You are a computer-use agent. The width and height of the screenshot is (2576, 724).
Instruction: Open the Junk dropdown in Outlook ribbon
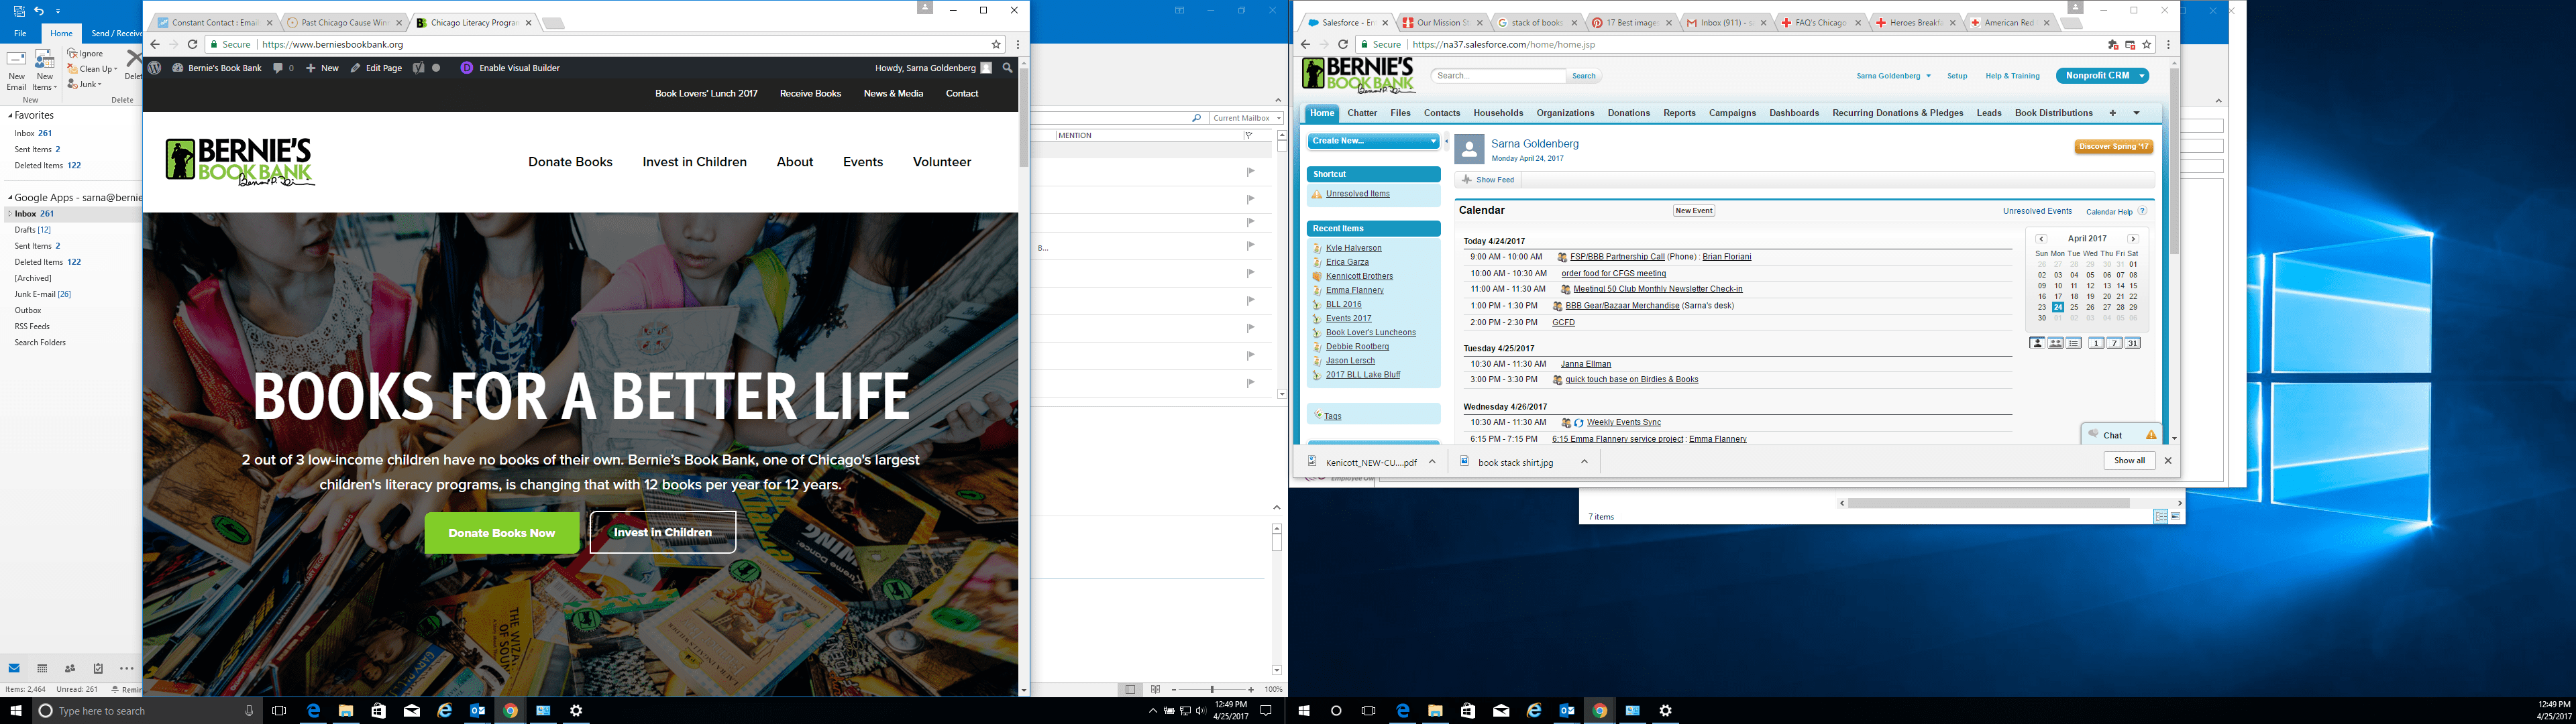tap(85, 84)
